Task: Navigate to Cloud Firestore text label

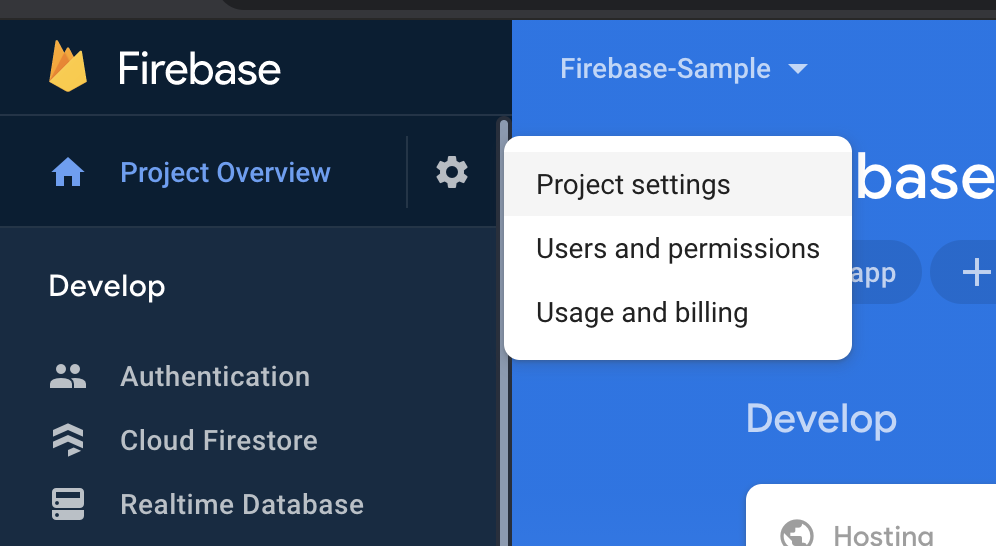Action: tap(219, 441)
